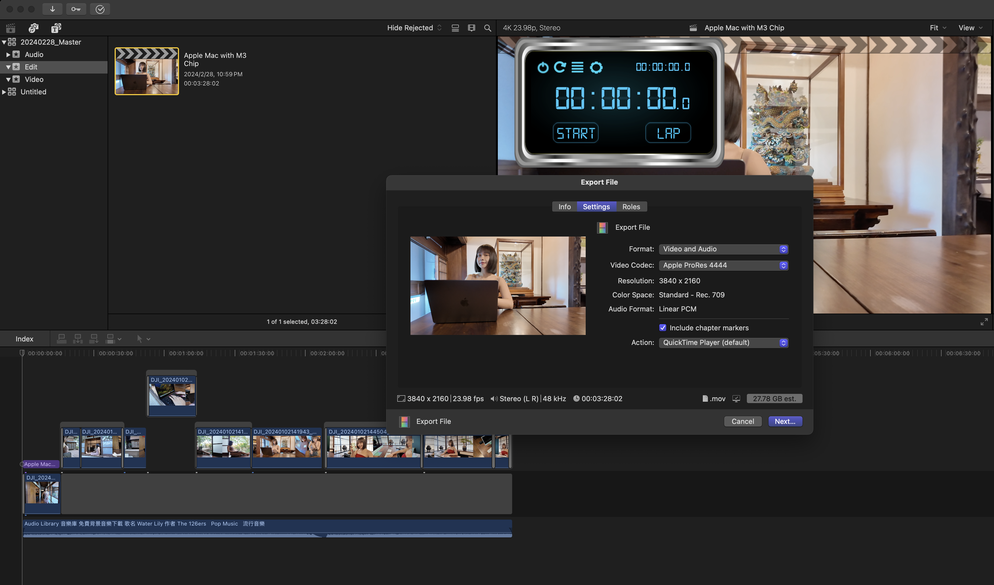This screenshot has height=585, width=994.
Task: Switch to the Info tab
Action: pos(564,207)
